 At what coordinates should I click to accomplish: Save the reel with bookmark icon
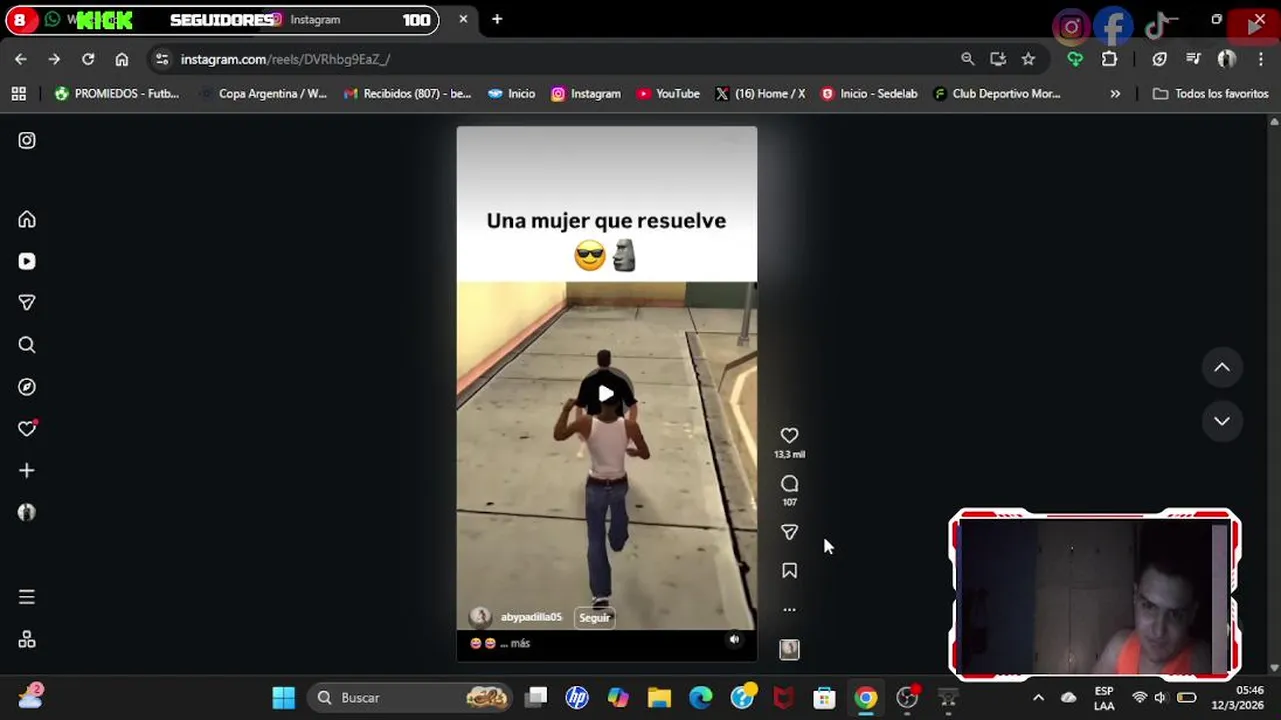tap(789, 571)
